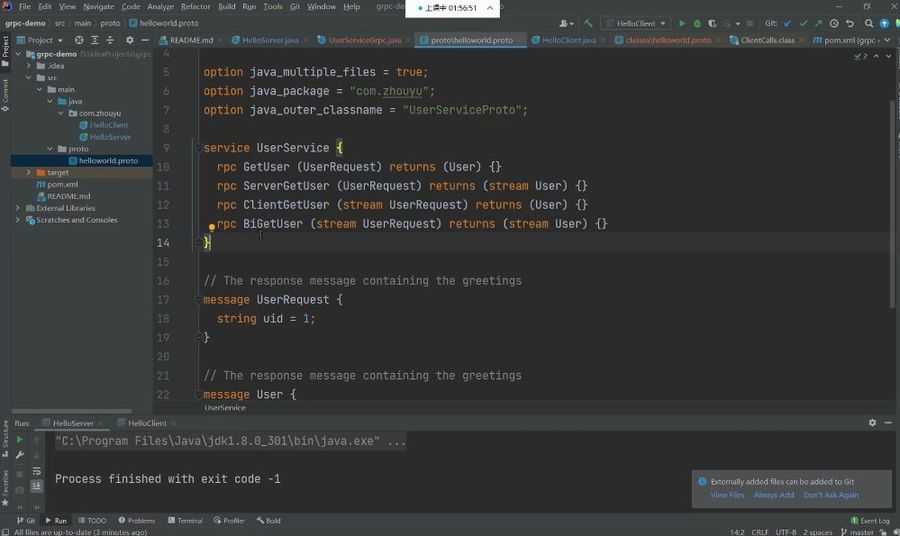This screenshot has width=900, height=536.
Task: Click the UTF-8 encoding in status bar
Action: (x=786, y=532)
